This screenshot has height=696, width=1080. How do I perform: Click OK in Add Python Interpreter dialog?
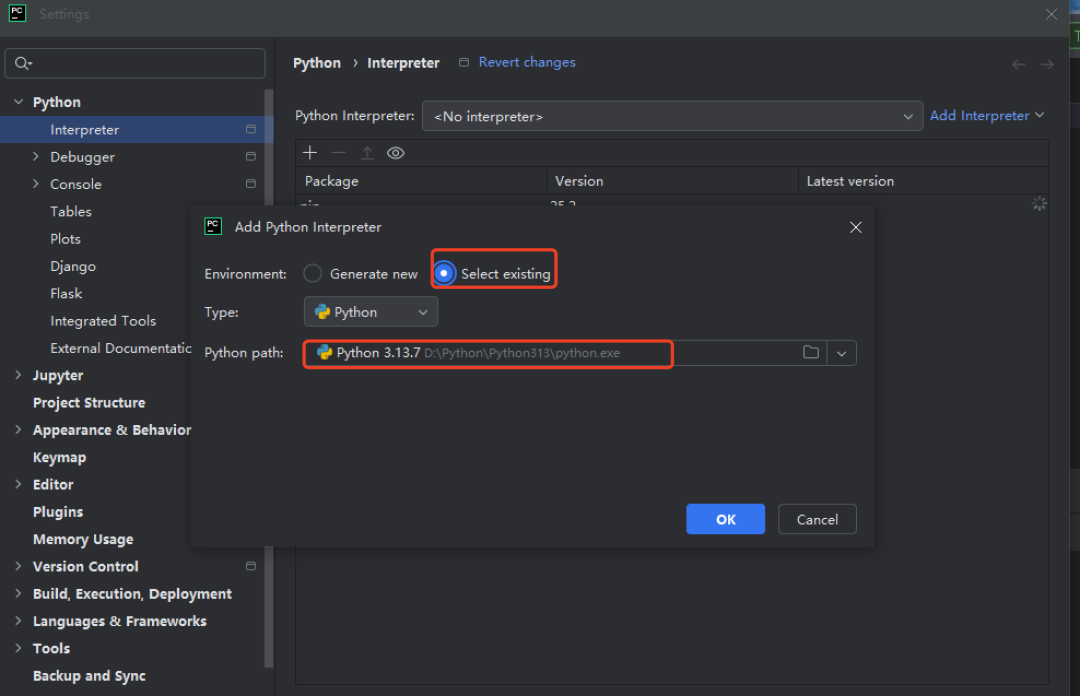pyautogui.click(x=725, y=519)
